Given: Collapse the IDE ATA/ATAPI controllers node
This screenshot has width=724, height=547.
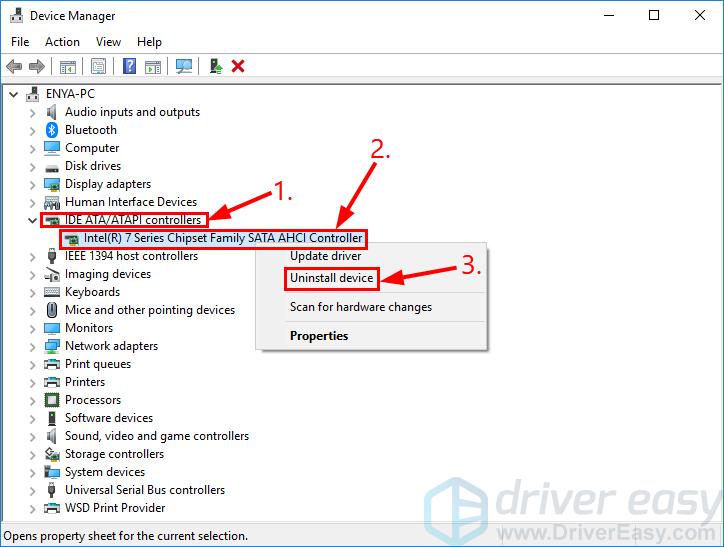Looking at the screenshot, I should [32, 220].
